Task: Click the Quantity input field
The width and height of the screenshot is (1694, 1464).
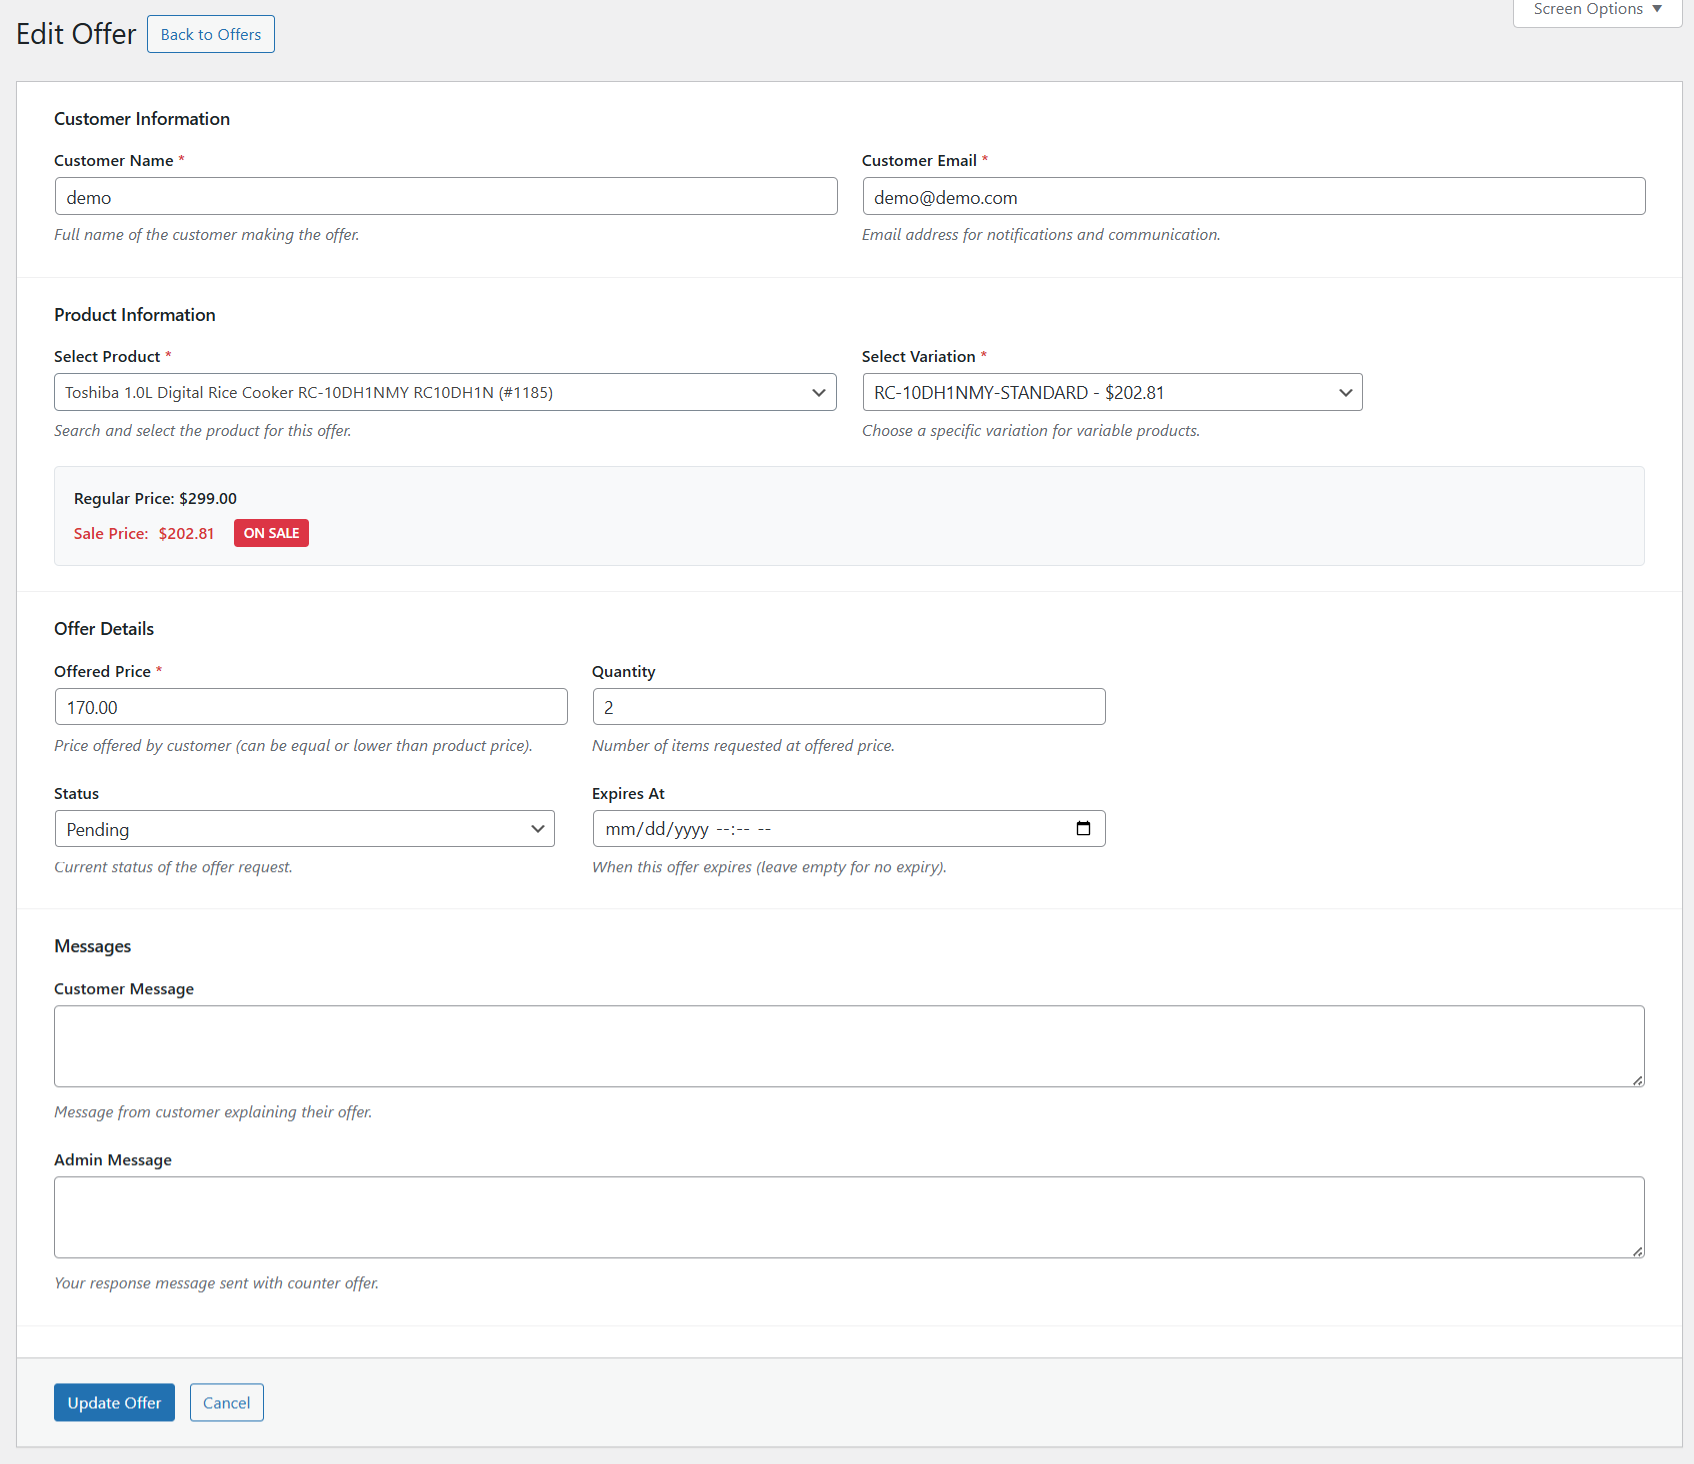Action: [x=848, y=707]
